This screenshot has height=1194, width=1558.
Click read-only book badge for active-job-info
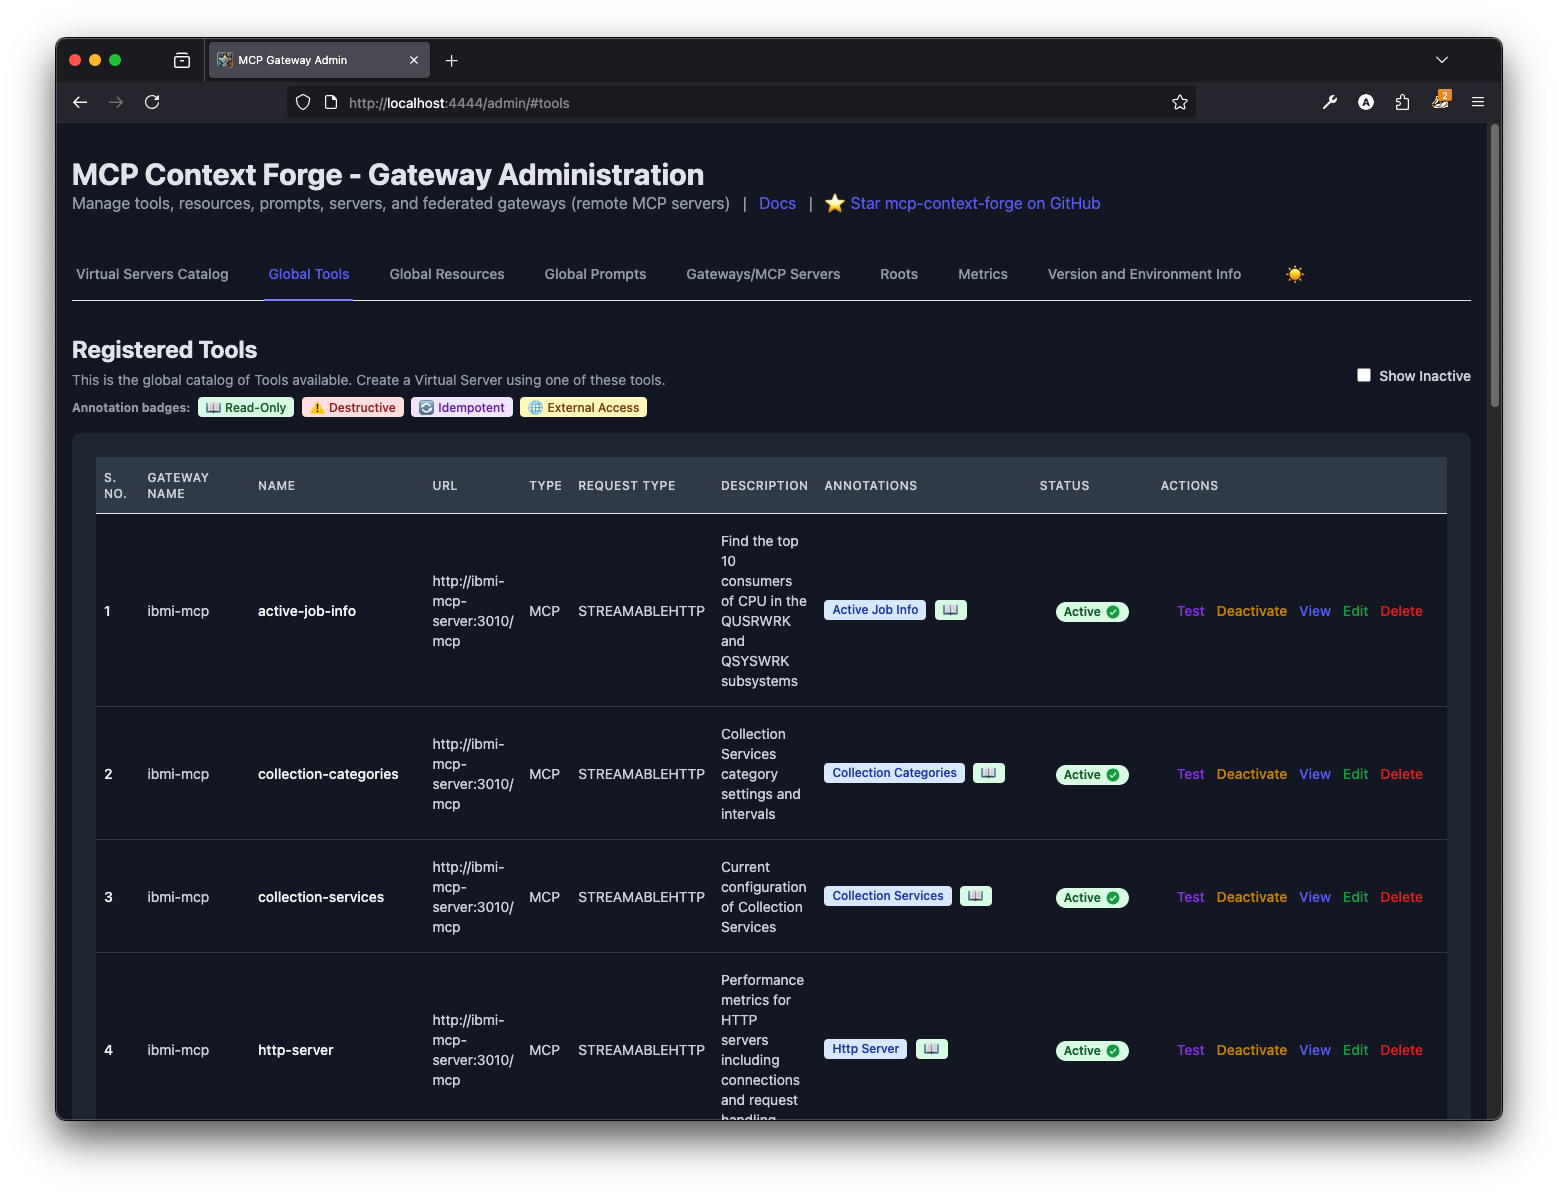coord(950,610)
